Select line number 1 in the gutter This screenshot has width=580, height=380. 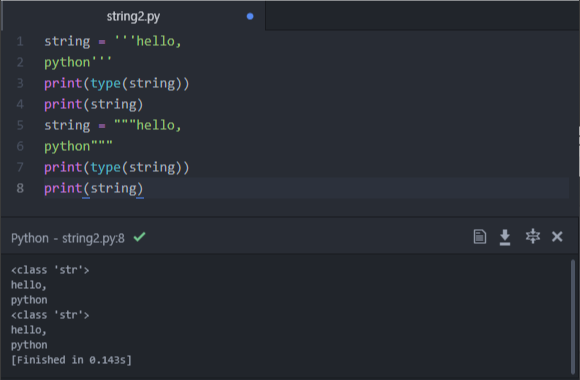pyautogui.click(x=20, y=41)
